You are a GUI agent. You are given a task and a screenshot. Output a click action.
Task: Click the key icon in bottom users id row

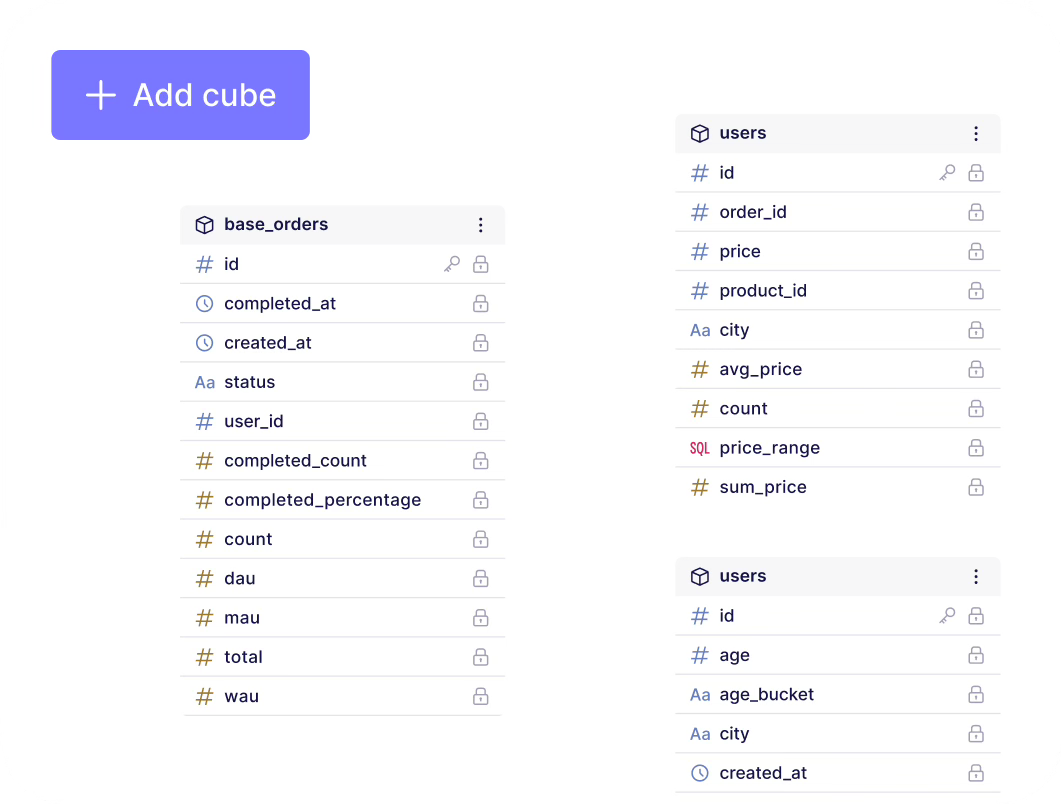tap(947, 616)
